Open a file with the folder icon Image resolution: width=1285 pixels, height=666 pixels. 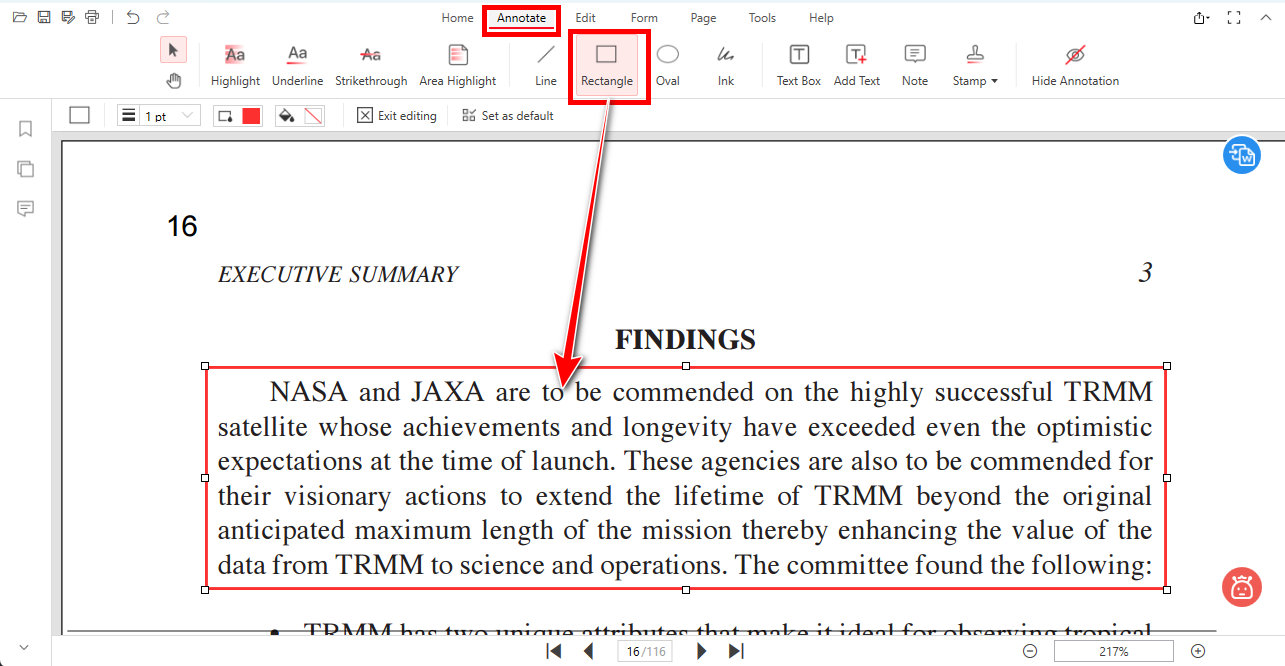(18, 17)
